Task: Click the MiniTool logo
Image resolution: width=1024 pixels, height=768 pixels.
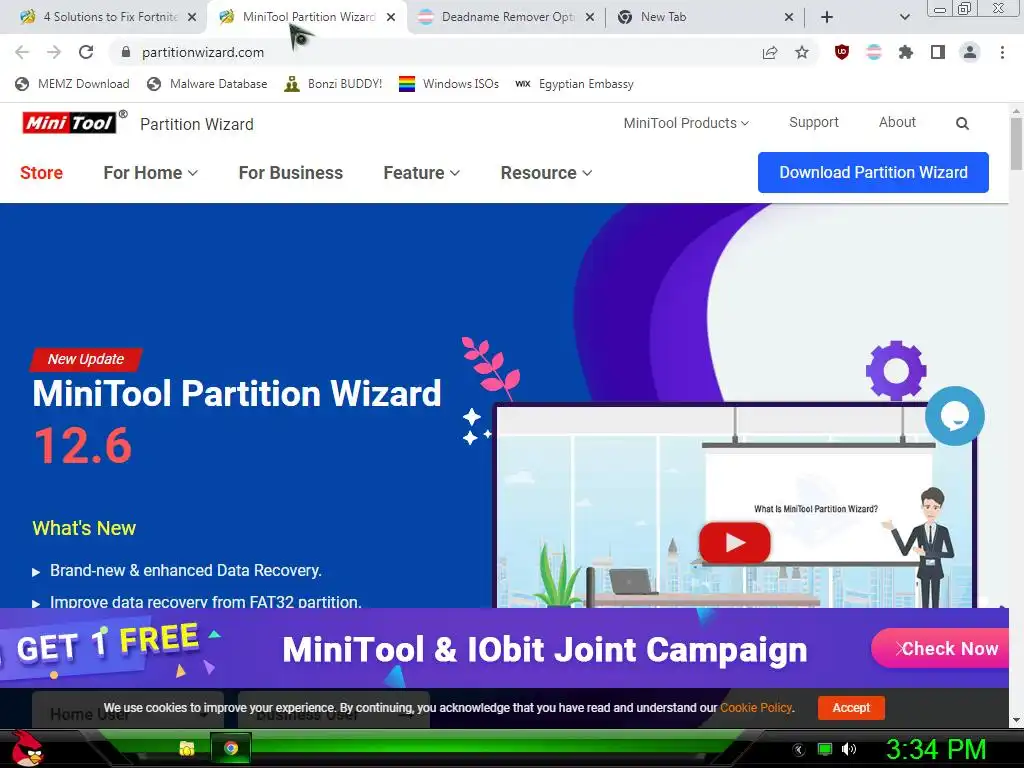Action: coord(69,123)
